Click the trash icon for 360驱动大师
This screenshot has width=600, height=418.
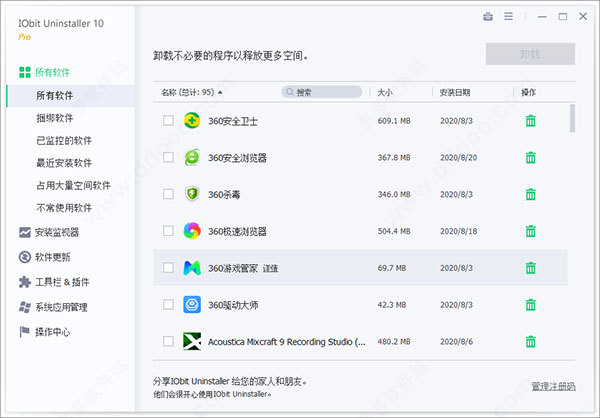tap(530, 305)
